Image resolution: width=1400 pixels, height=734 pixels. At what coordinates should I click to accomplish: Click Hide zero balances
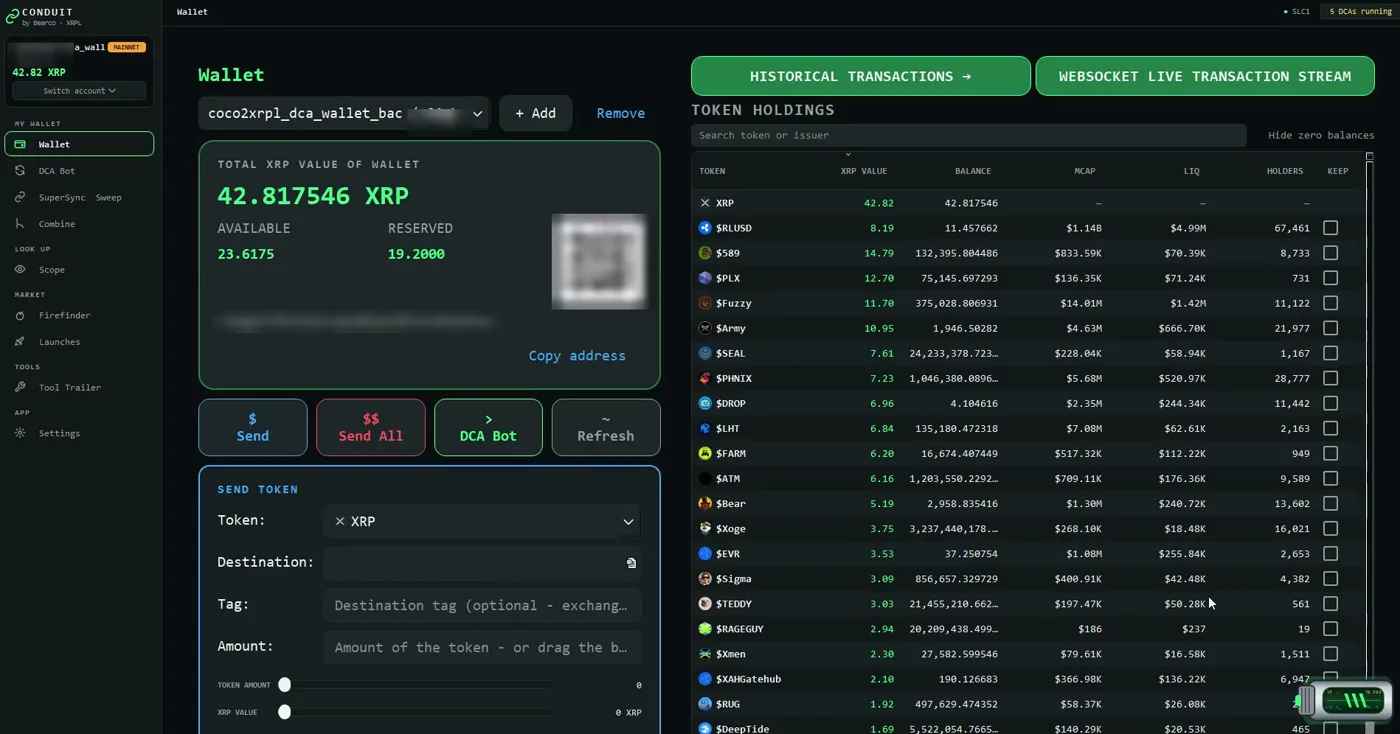coord(1321,135)
